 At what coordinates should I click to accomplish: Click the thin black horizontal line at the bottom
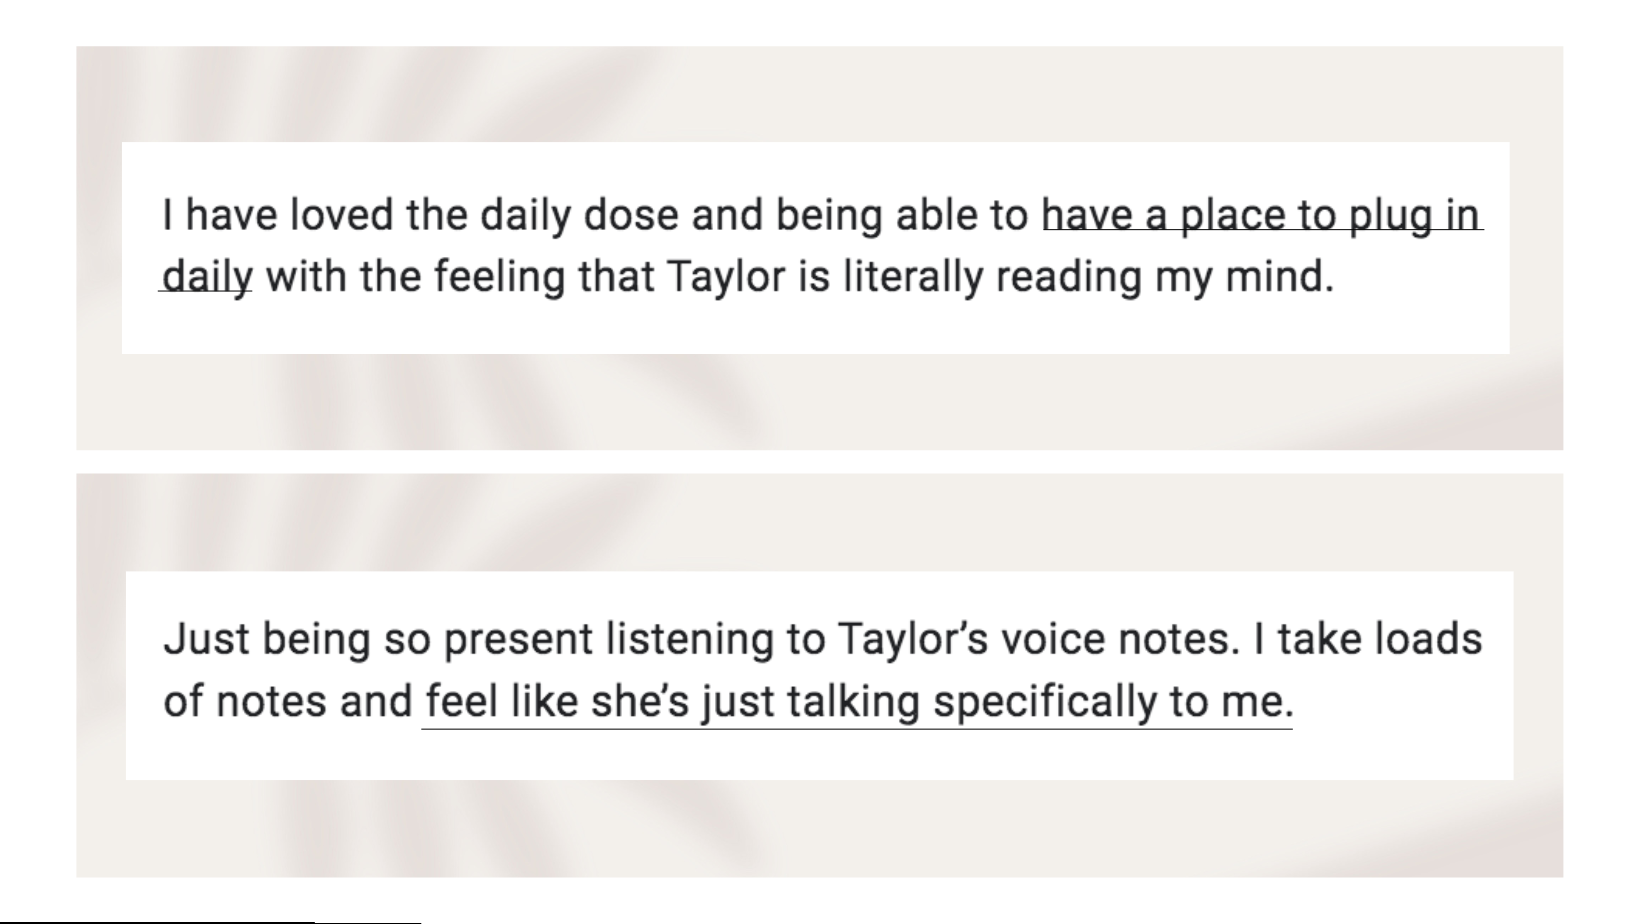pyautogui.click(x=210, y=922)
